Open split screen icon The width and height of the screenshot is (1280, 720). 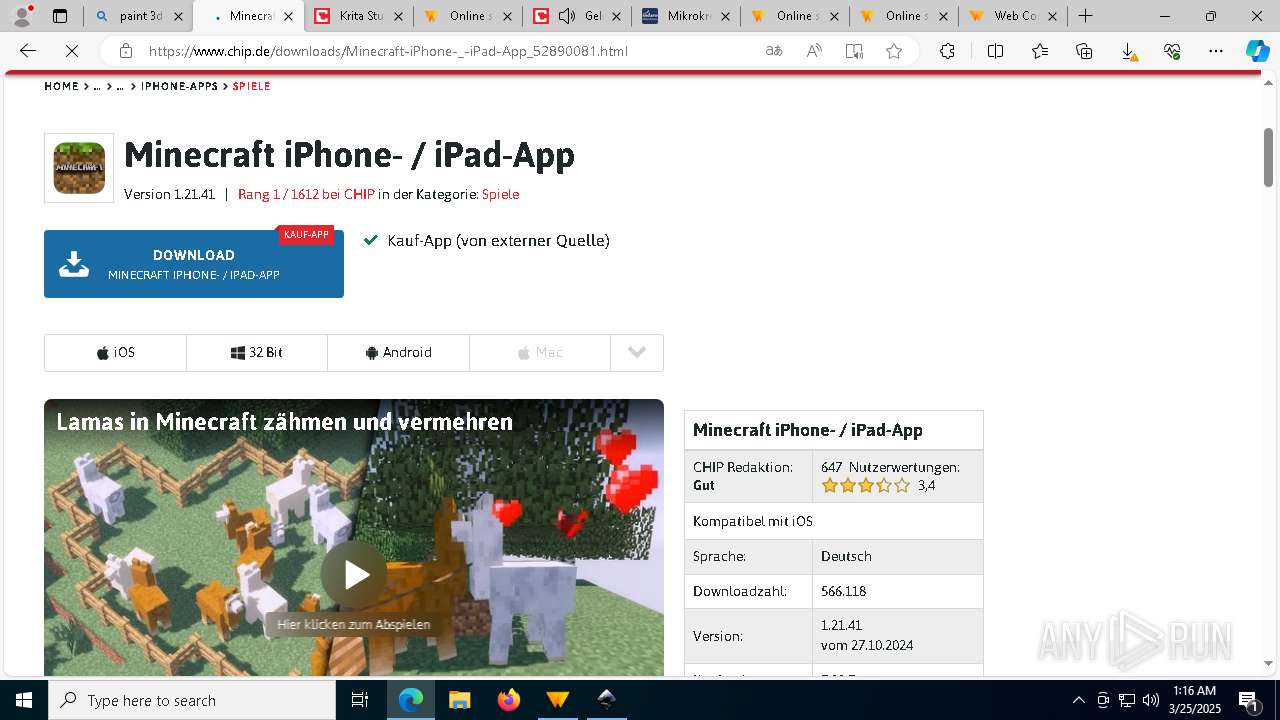tap(995, 51)
